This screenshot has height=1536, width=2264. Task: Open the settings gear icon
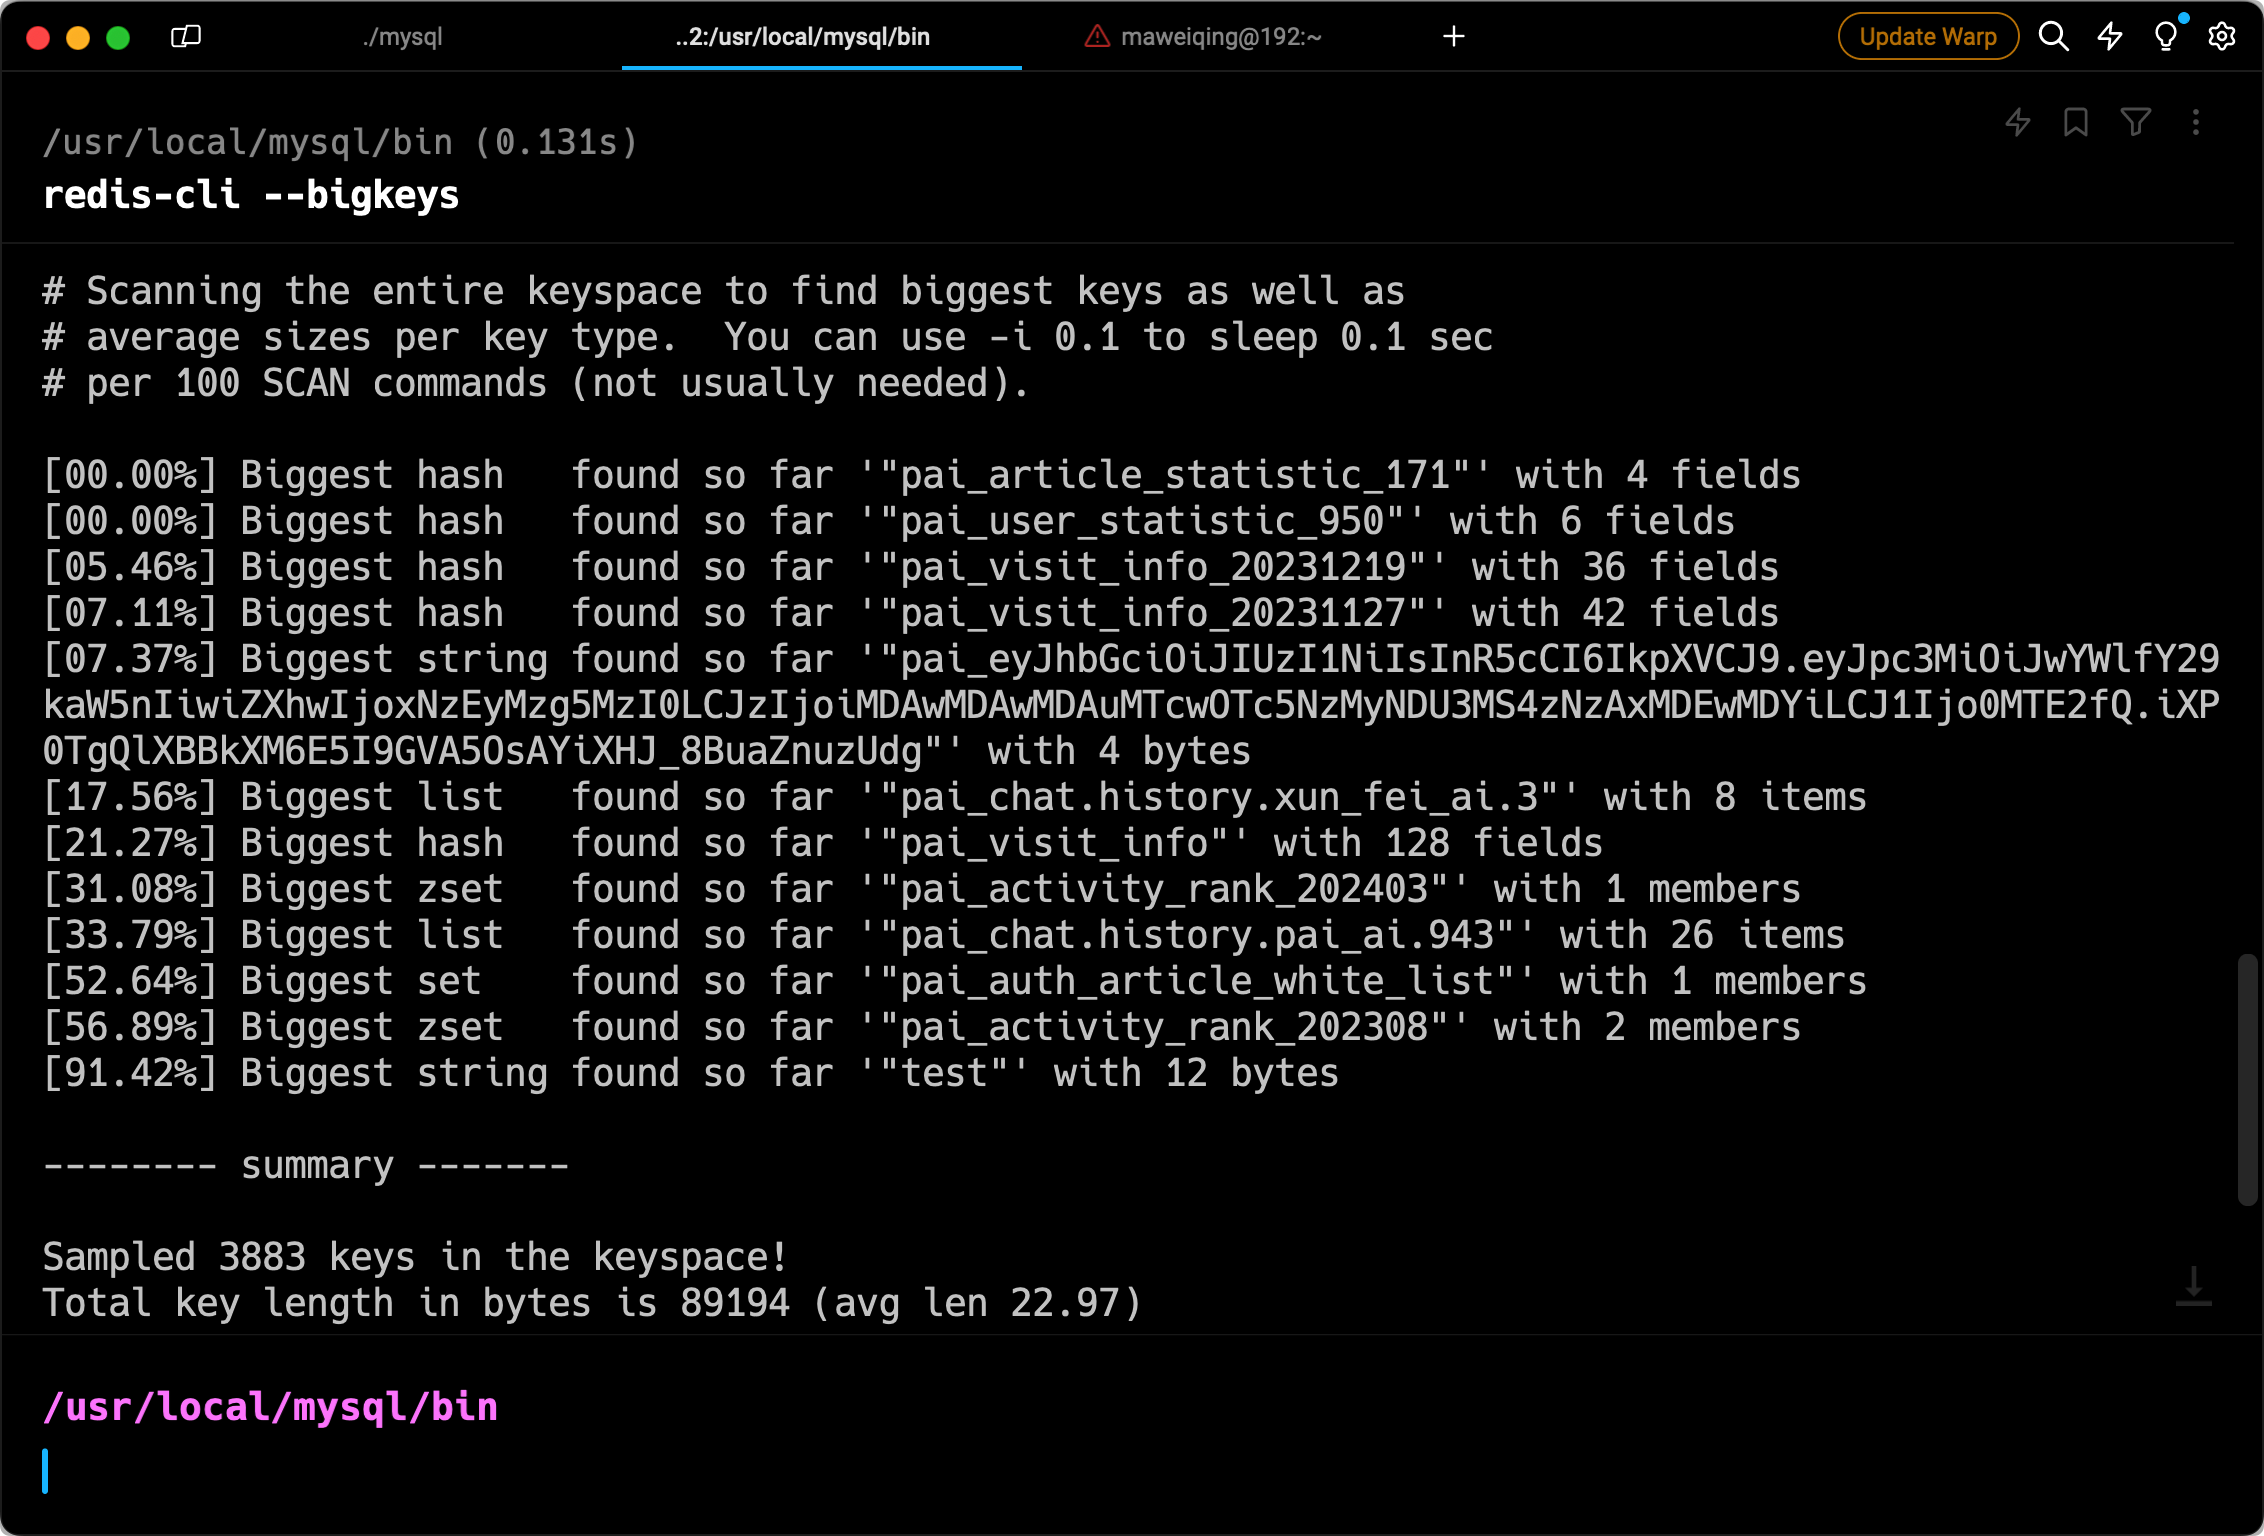coord(2222,37)
